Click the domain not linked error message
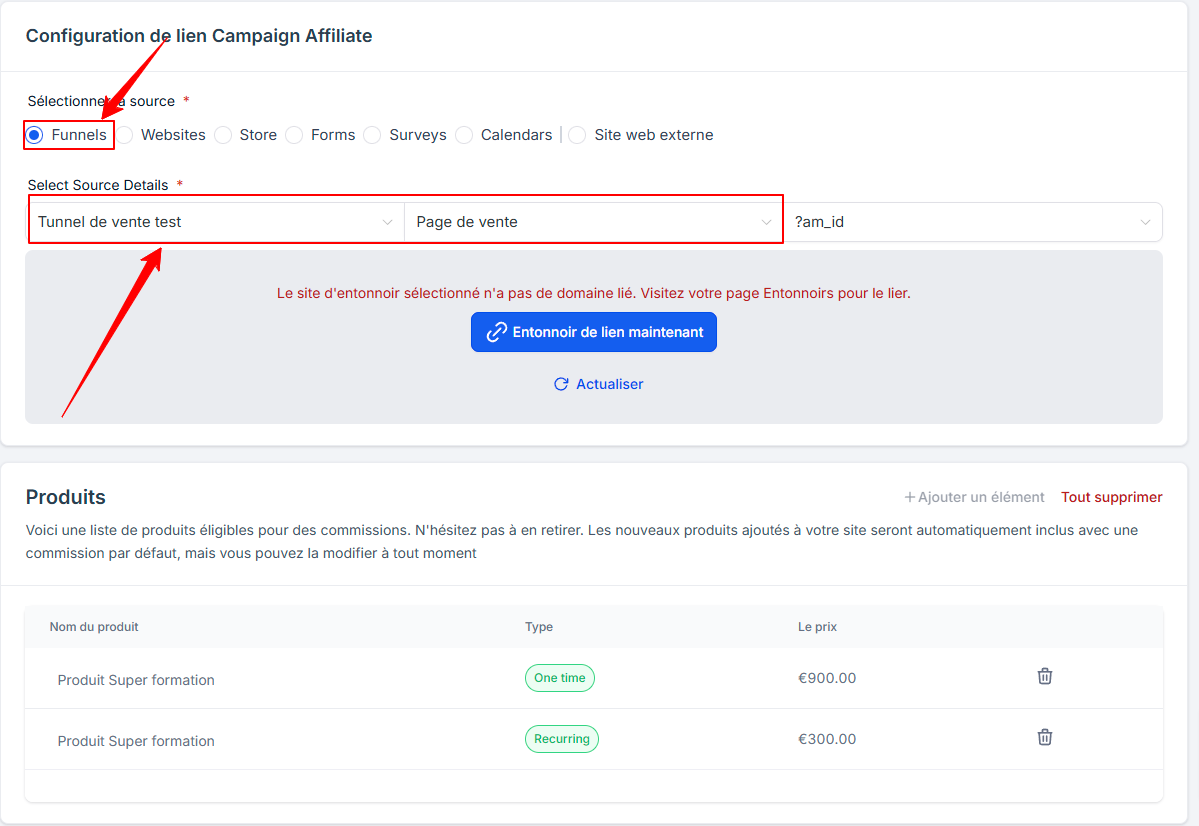This screenshot has height=826, width=1199. pos(593,293)
